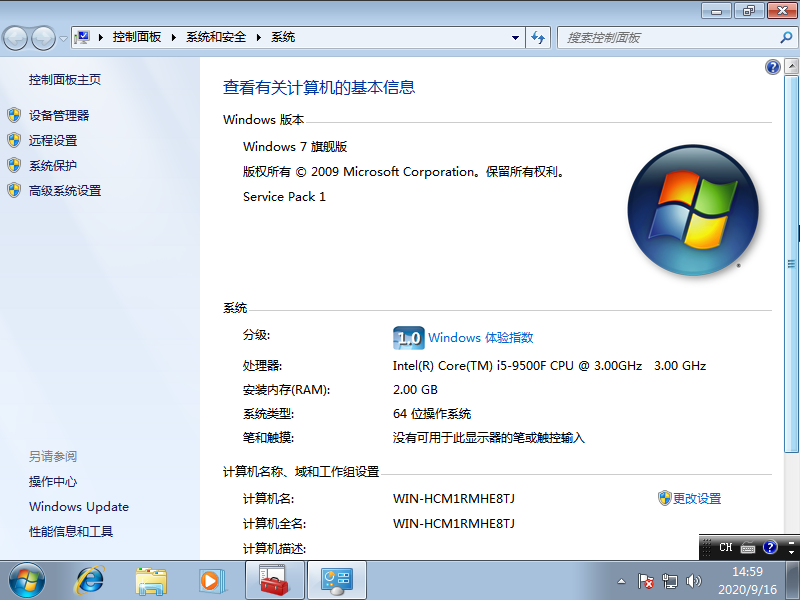Open Windows Media Player from the taskbar
This screenshot has width=800, height=600.
pyautogui.click(x=212, y=580)
